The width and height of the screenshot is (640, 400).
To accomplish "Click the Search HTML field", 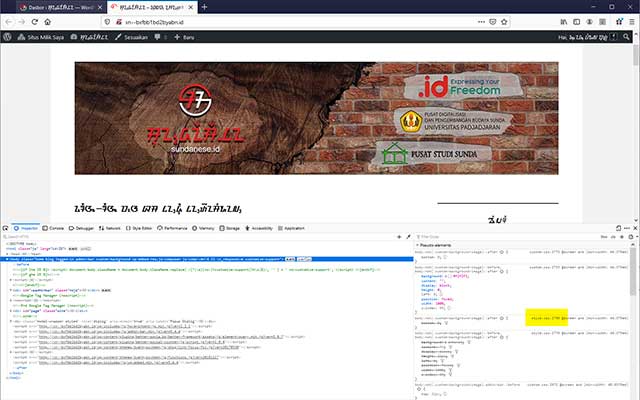I will pyautogui.click(x=198, y=237).
